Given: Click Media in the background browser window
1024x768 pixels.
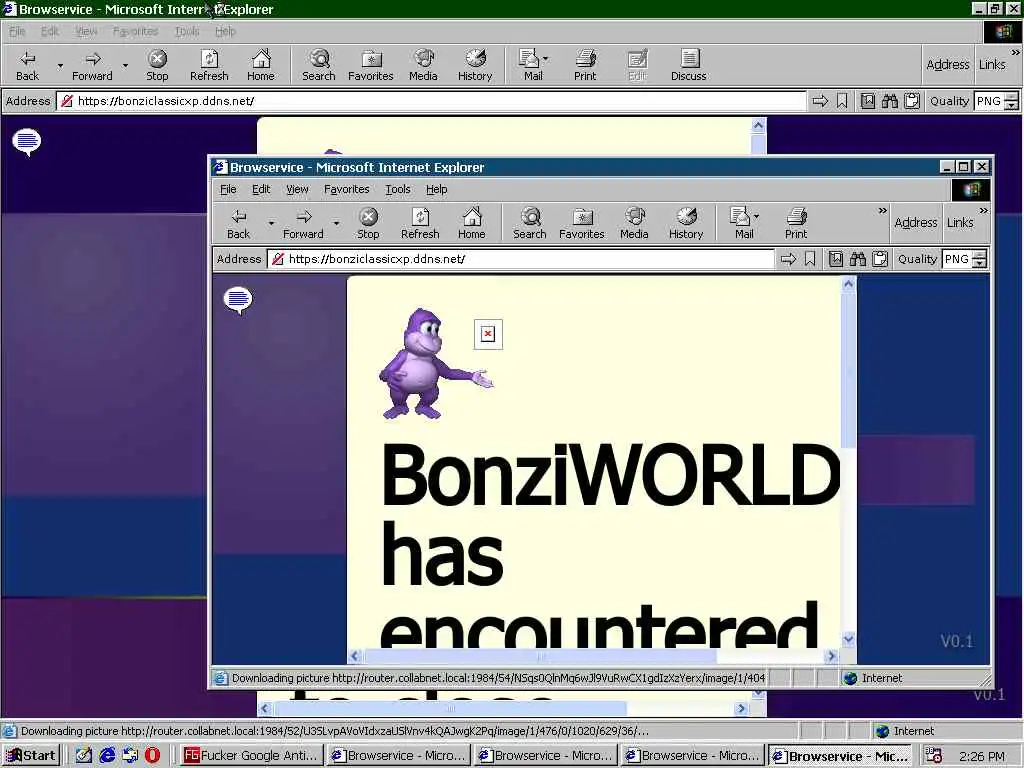Looking at the screenshot, I should point(423,65).
